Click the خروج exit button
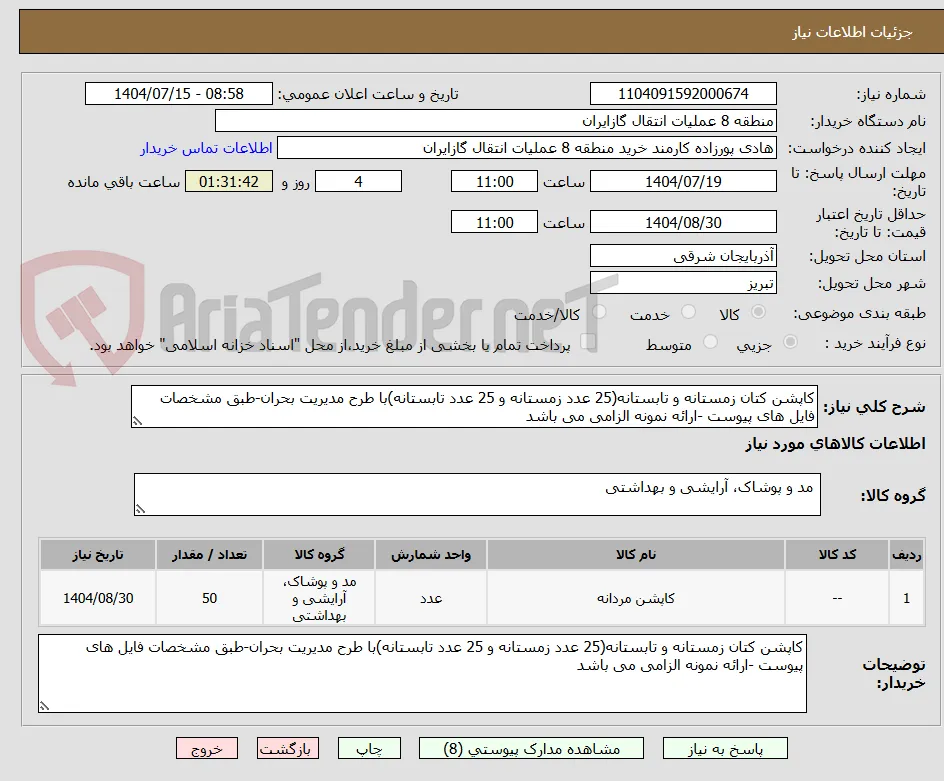The width and height of the screenshot is (944, 781). (206, 748)
